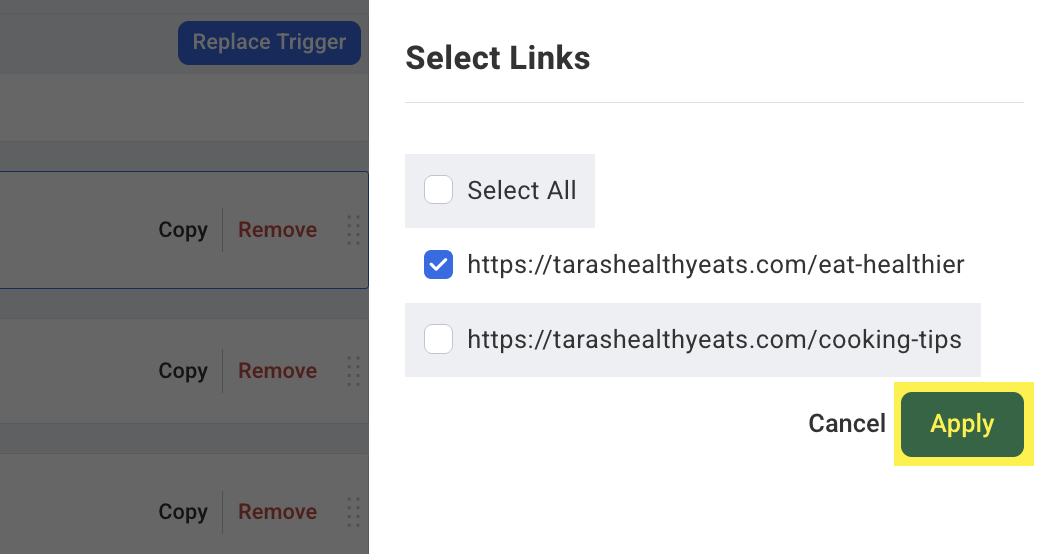Click the Replace Trigger button

[269, 42]
